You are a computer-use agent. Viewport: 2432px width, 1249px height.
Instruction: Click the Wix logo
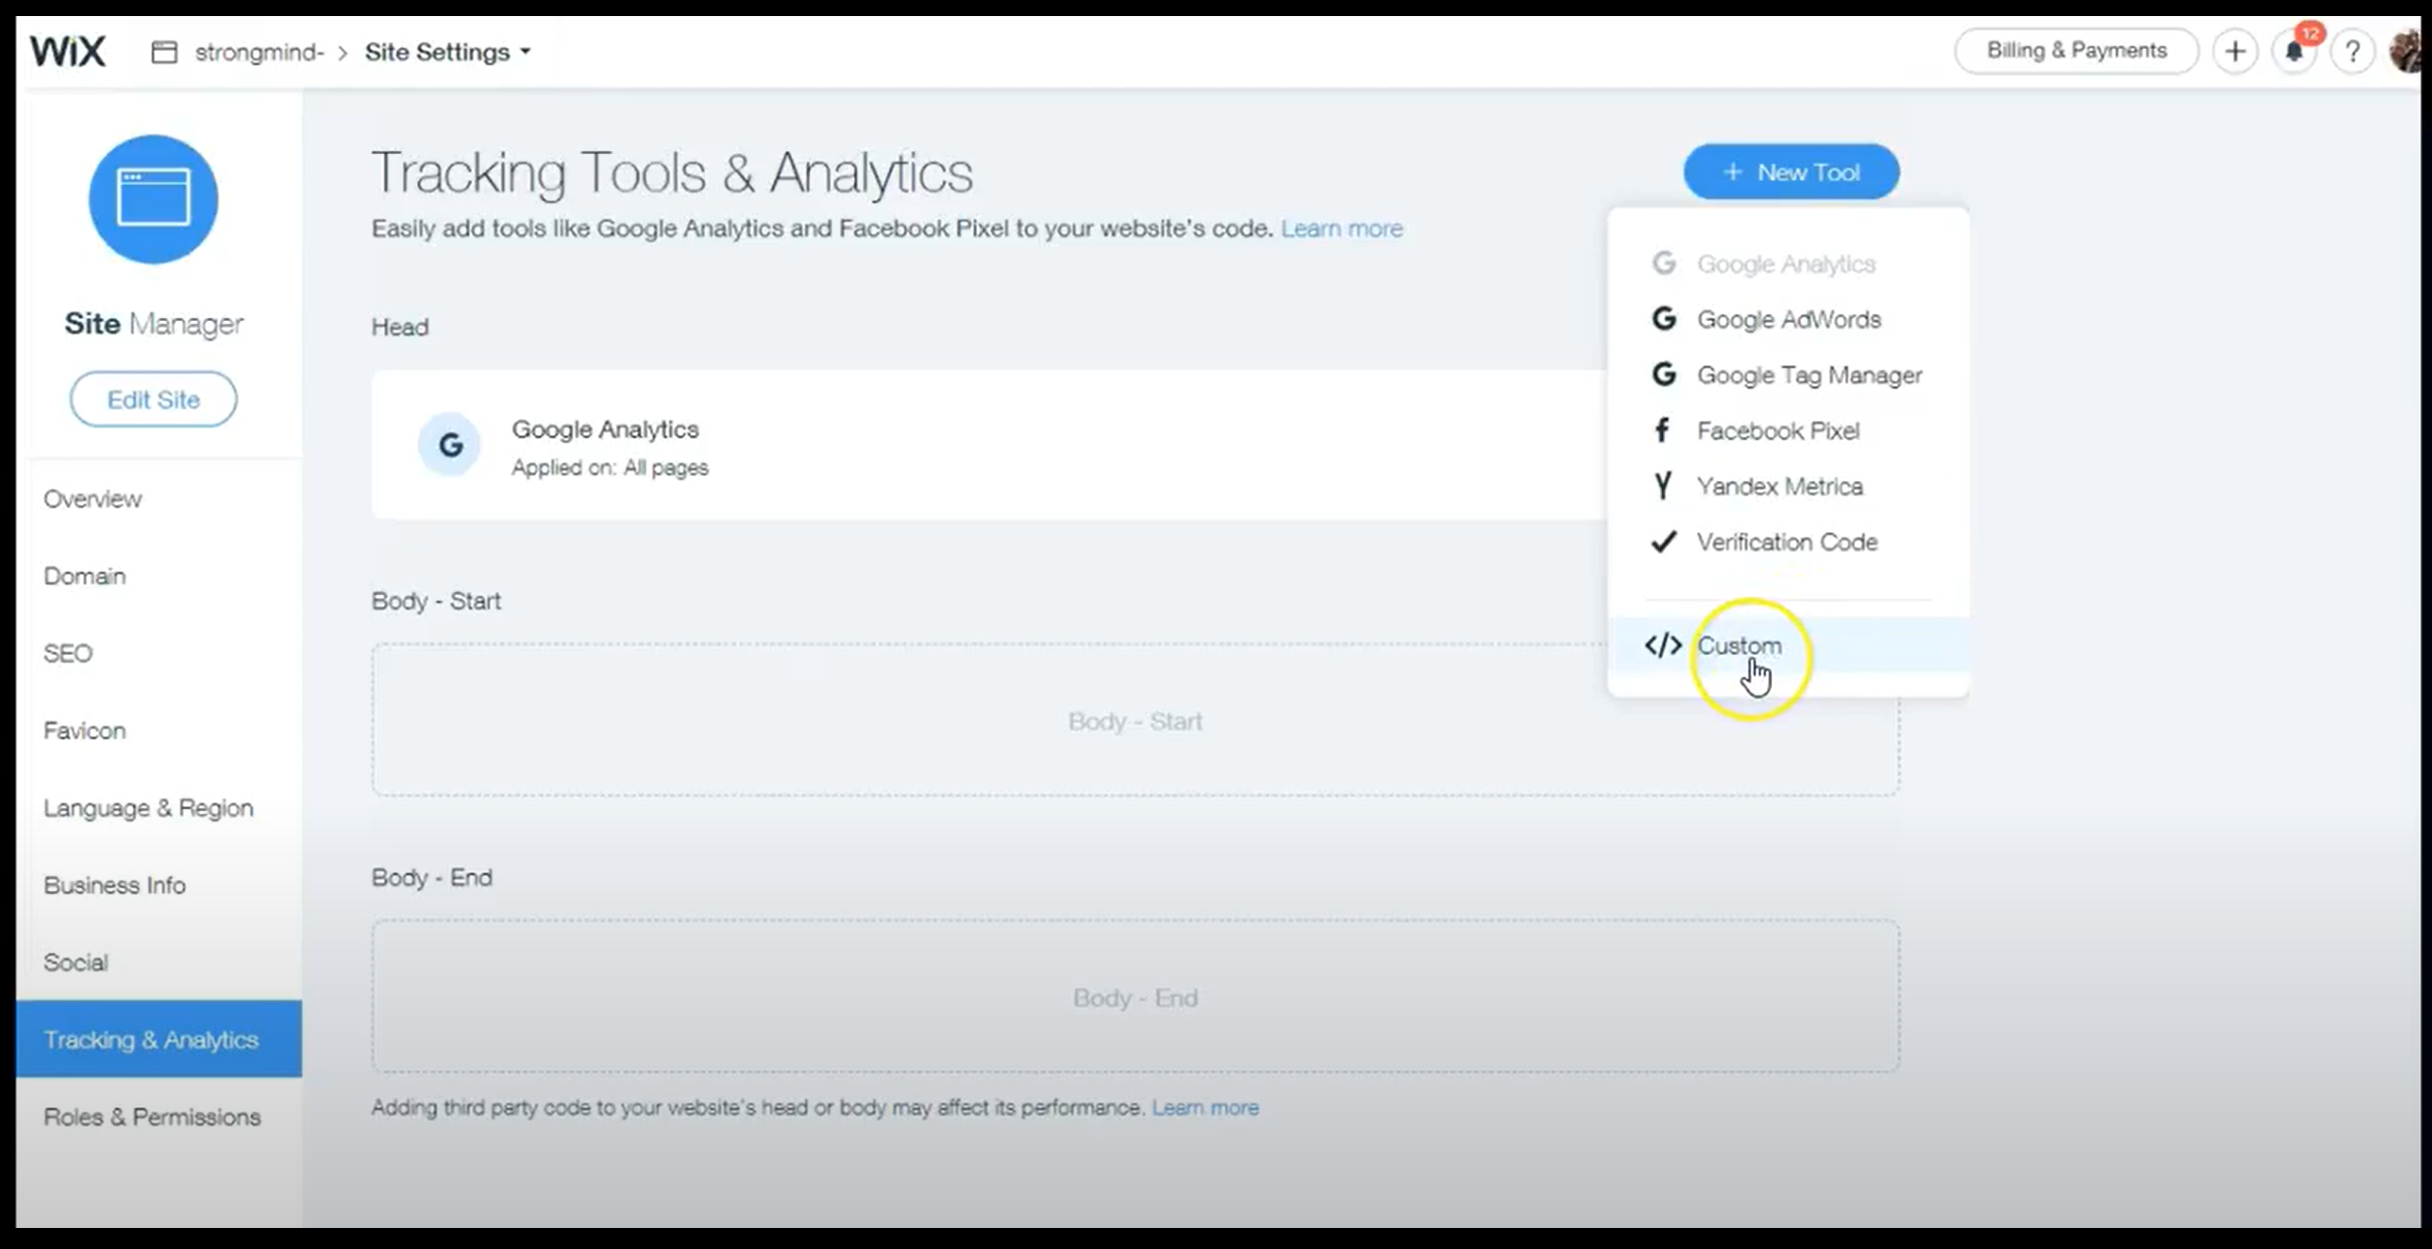[67, 51]
